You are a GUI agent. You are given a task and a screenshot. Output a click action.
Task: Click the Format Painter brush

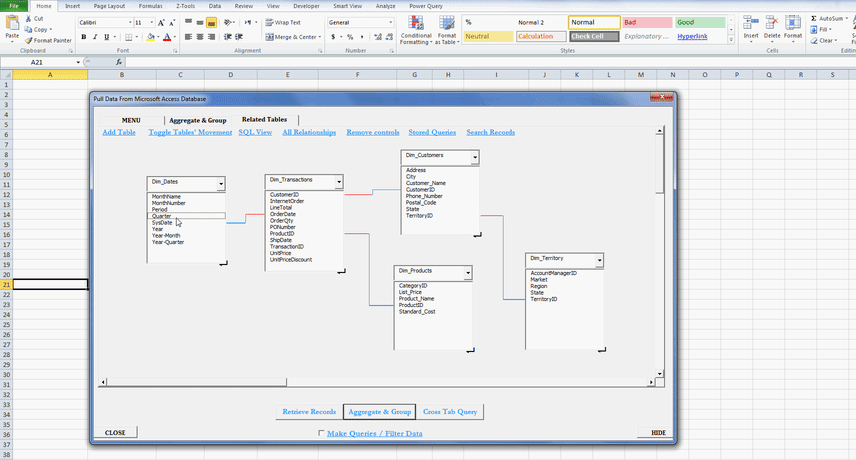pos(29,40)
